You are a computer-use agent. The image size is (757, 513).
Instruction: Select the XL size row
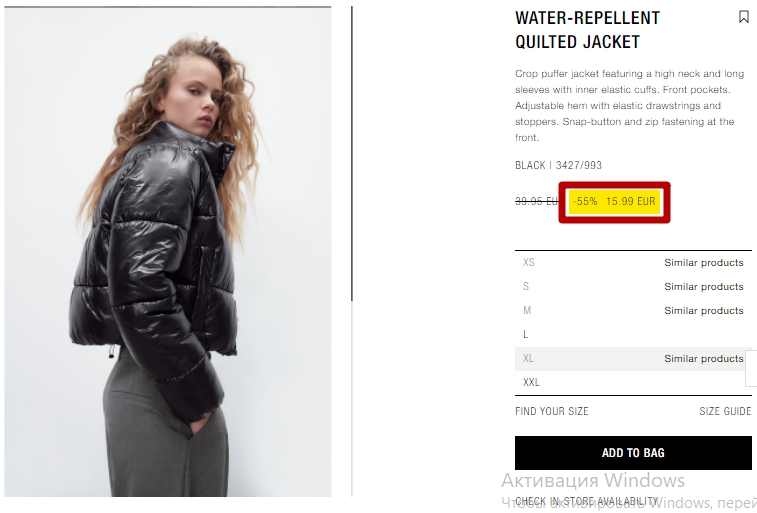633,359
